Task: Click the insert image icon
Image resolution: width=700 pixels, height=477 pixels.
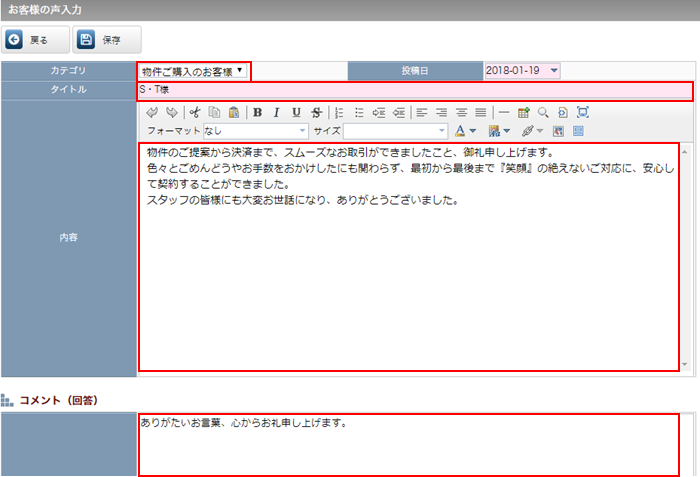Action: (558, 131)
